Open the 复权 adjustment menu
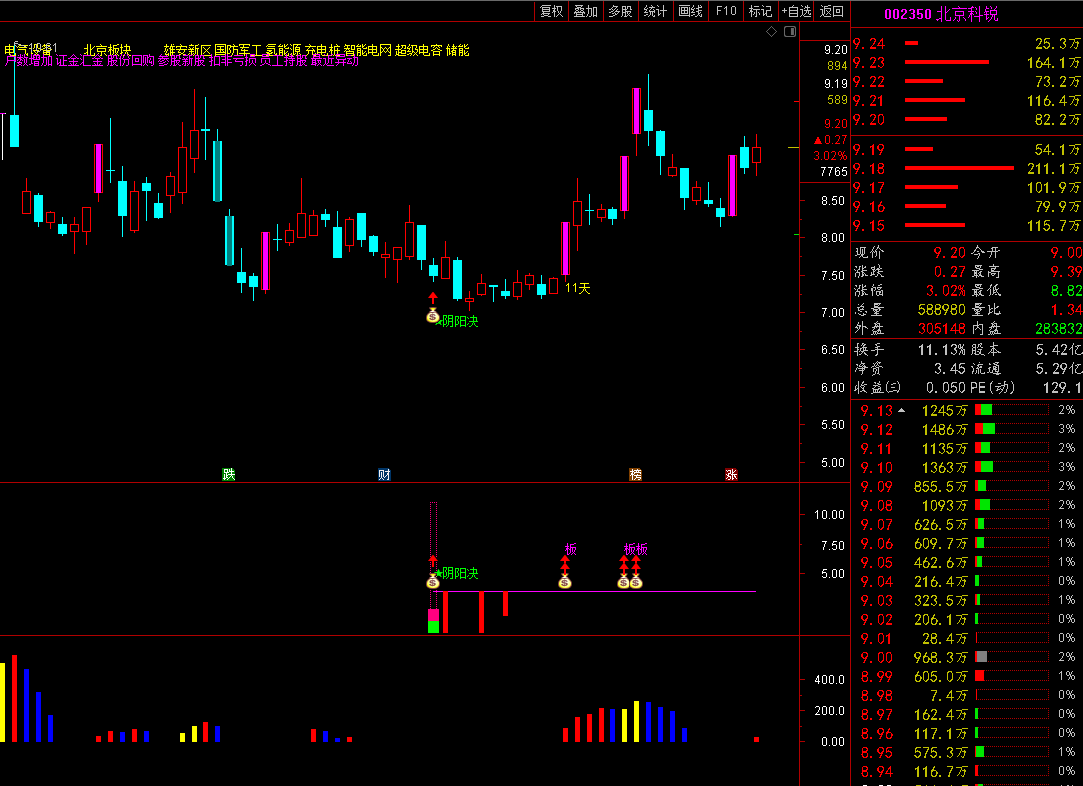Image resolution: width=1083 pixels, height=786 pixels. point(551,11)
